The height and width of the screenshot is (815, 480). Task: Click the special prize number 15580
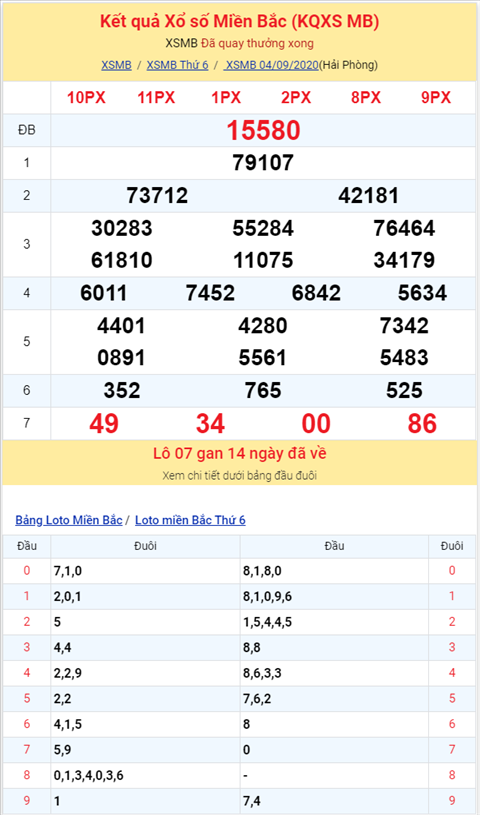coord(263,130)
